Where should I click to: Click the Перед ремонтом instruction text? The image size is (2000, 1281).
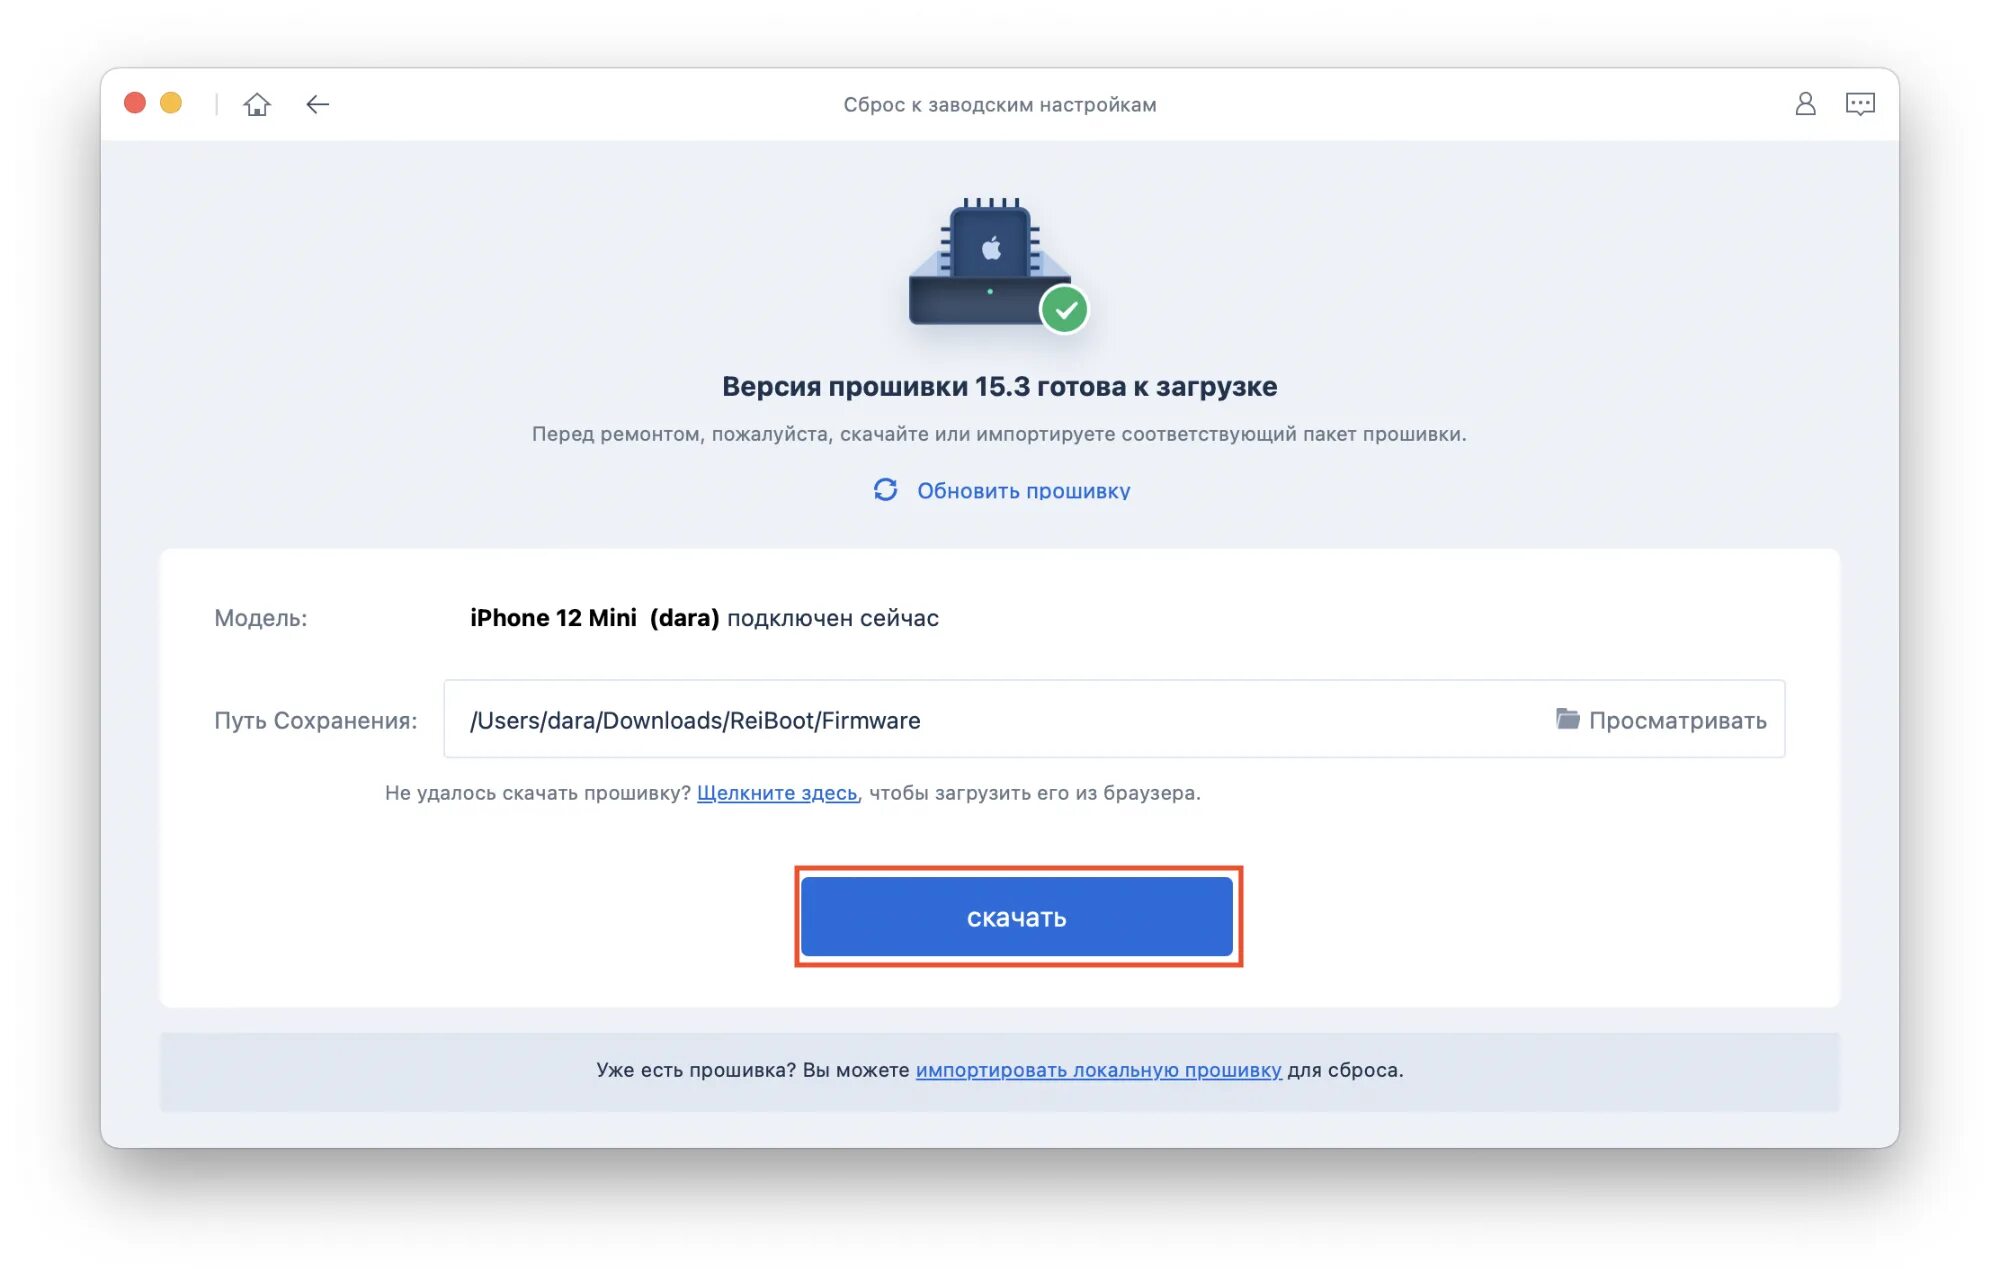tap(1000, 434)
